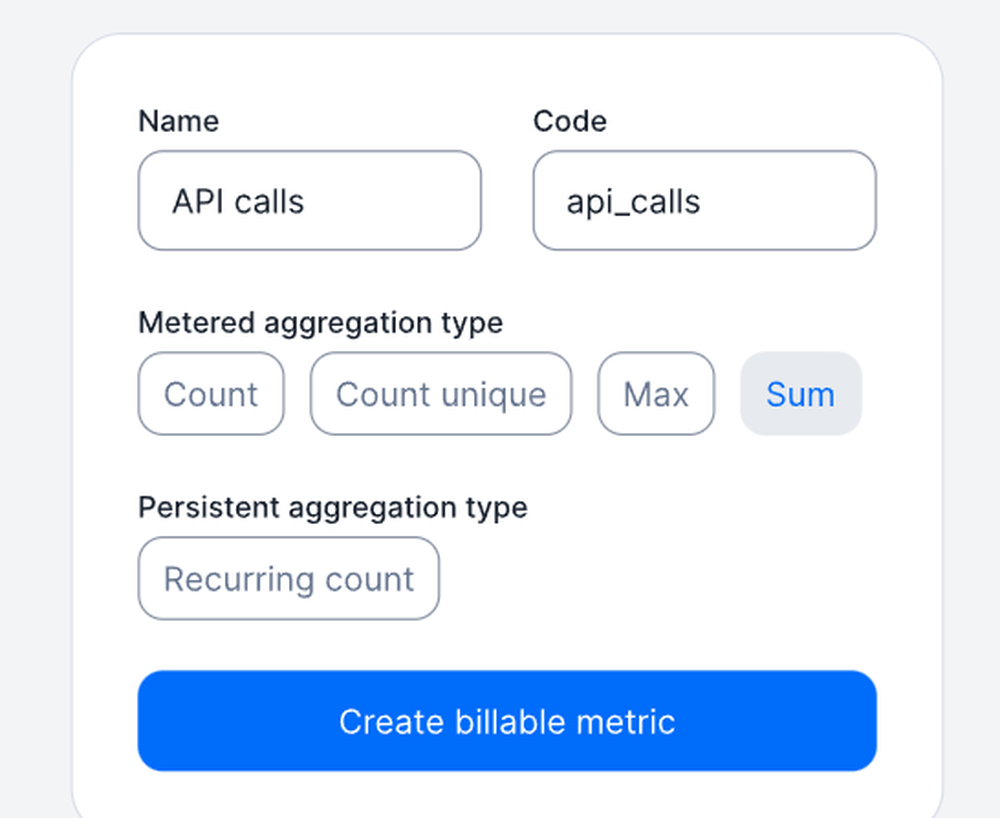Switch metered aggregation to Count

(211, 394)
